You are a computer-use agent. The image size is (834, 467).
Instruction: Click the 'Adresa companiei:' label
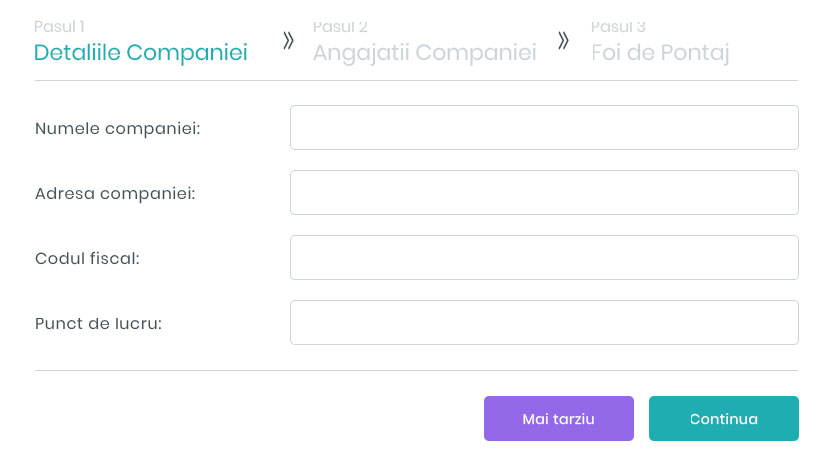click(115, 193)
